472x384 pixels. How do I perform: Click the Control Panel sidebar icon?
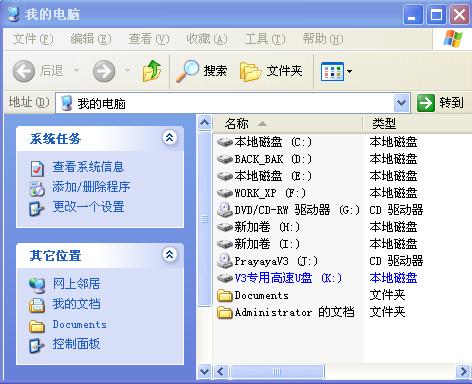[x=37, y=346]
